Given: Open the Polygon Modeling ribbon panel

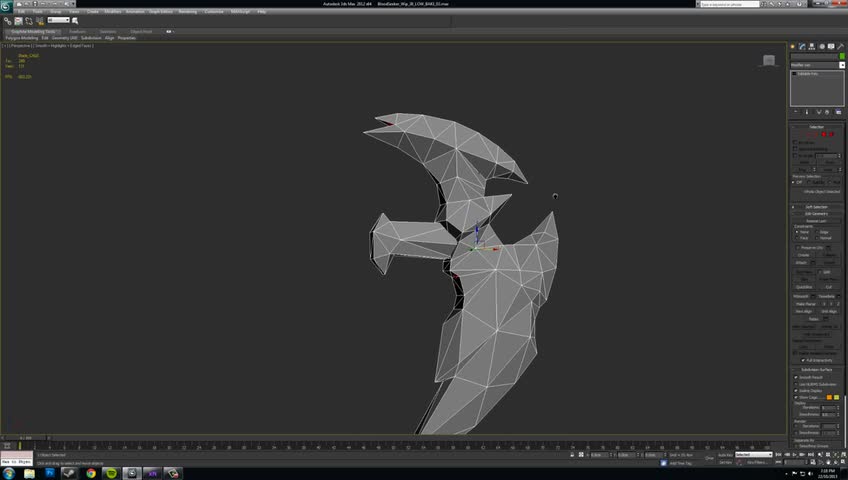Looking at the screenshot, I should (22, 38).
